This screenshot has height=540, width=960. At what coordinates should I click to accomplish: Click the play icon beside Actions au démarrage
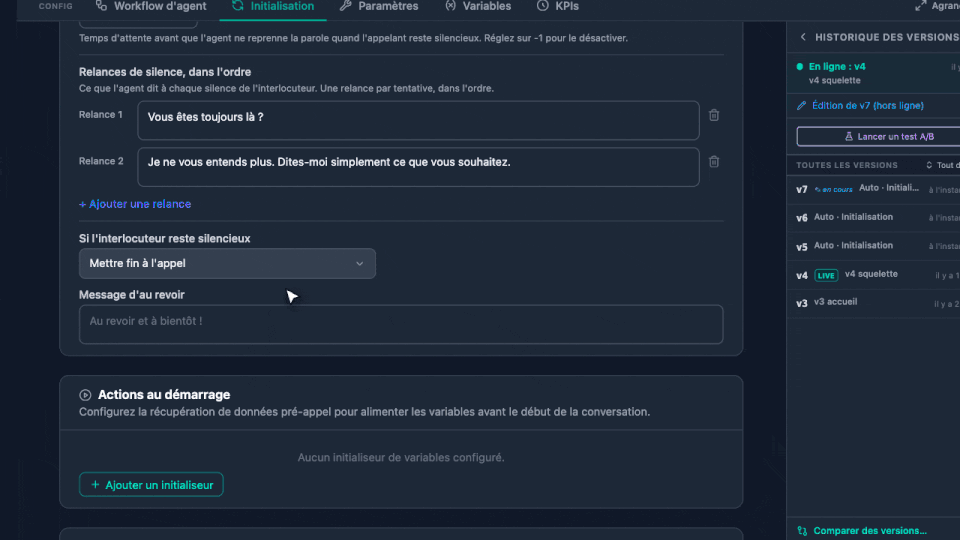[85, 396]
